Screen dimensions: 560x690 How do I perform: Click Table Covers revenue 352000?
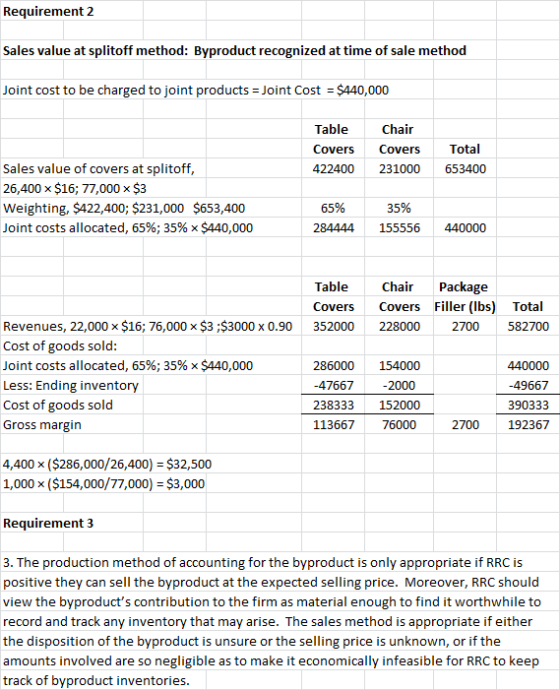333,327
